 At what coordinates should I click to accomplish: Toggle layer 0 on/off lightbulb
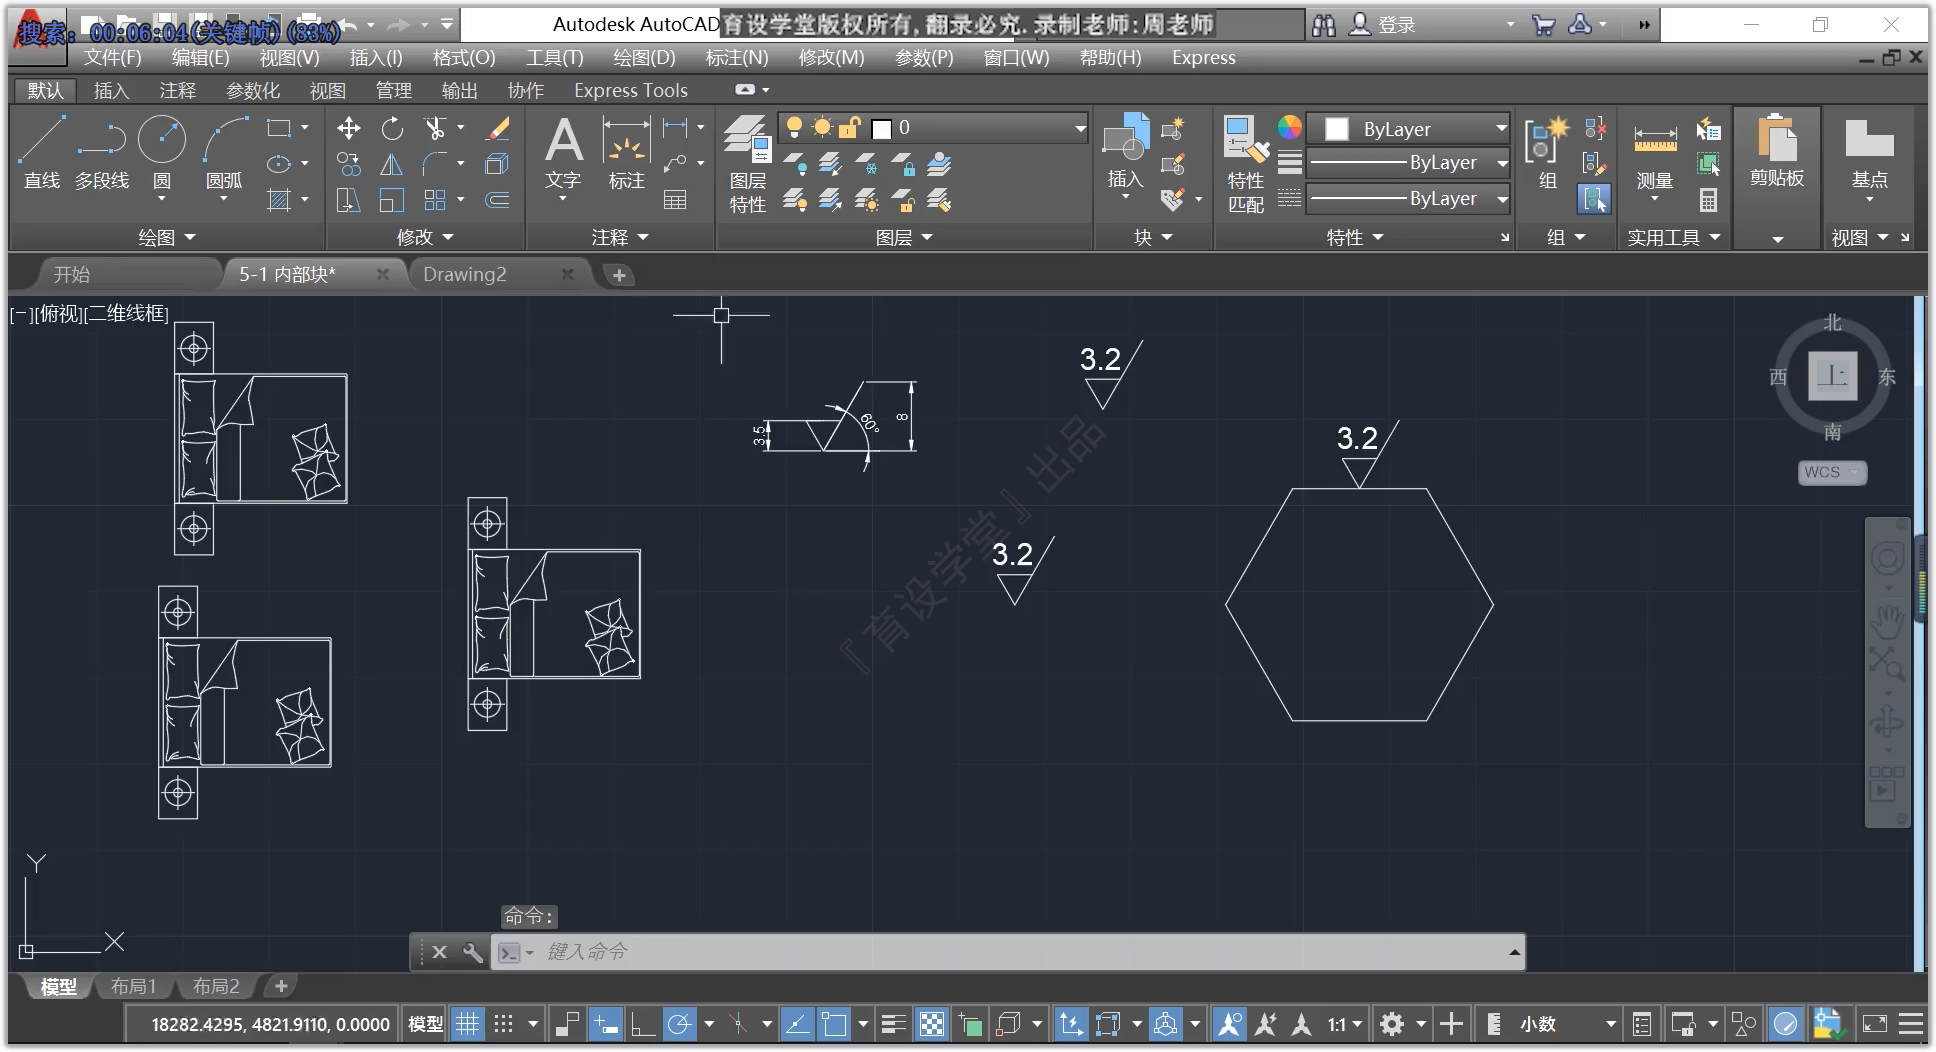pyautogui.click(x=794, y=127)
